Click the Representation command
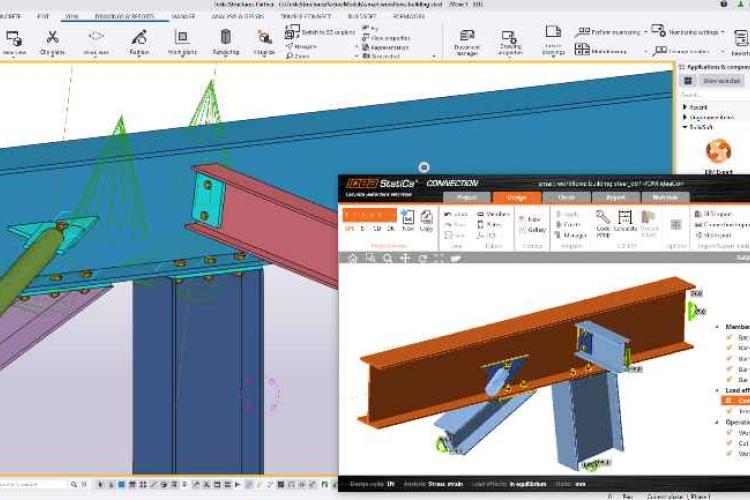Viewport: 750px width, 500px height. point(386,47)
